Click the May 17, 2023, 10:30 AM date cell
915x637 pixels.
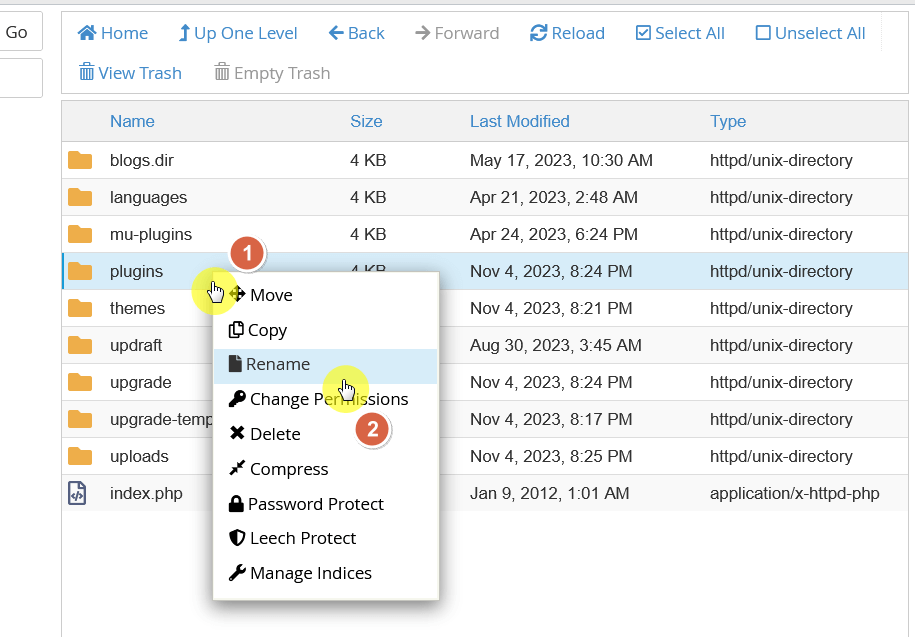pyautogui.click(x=561, y=160)
